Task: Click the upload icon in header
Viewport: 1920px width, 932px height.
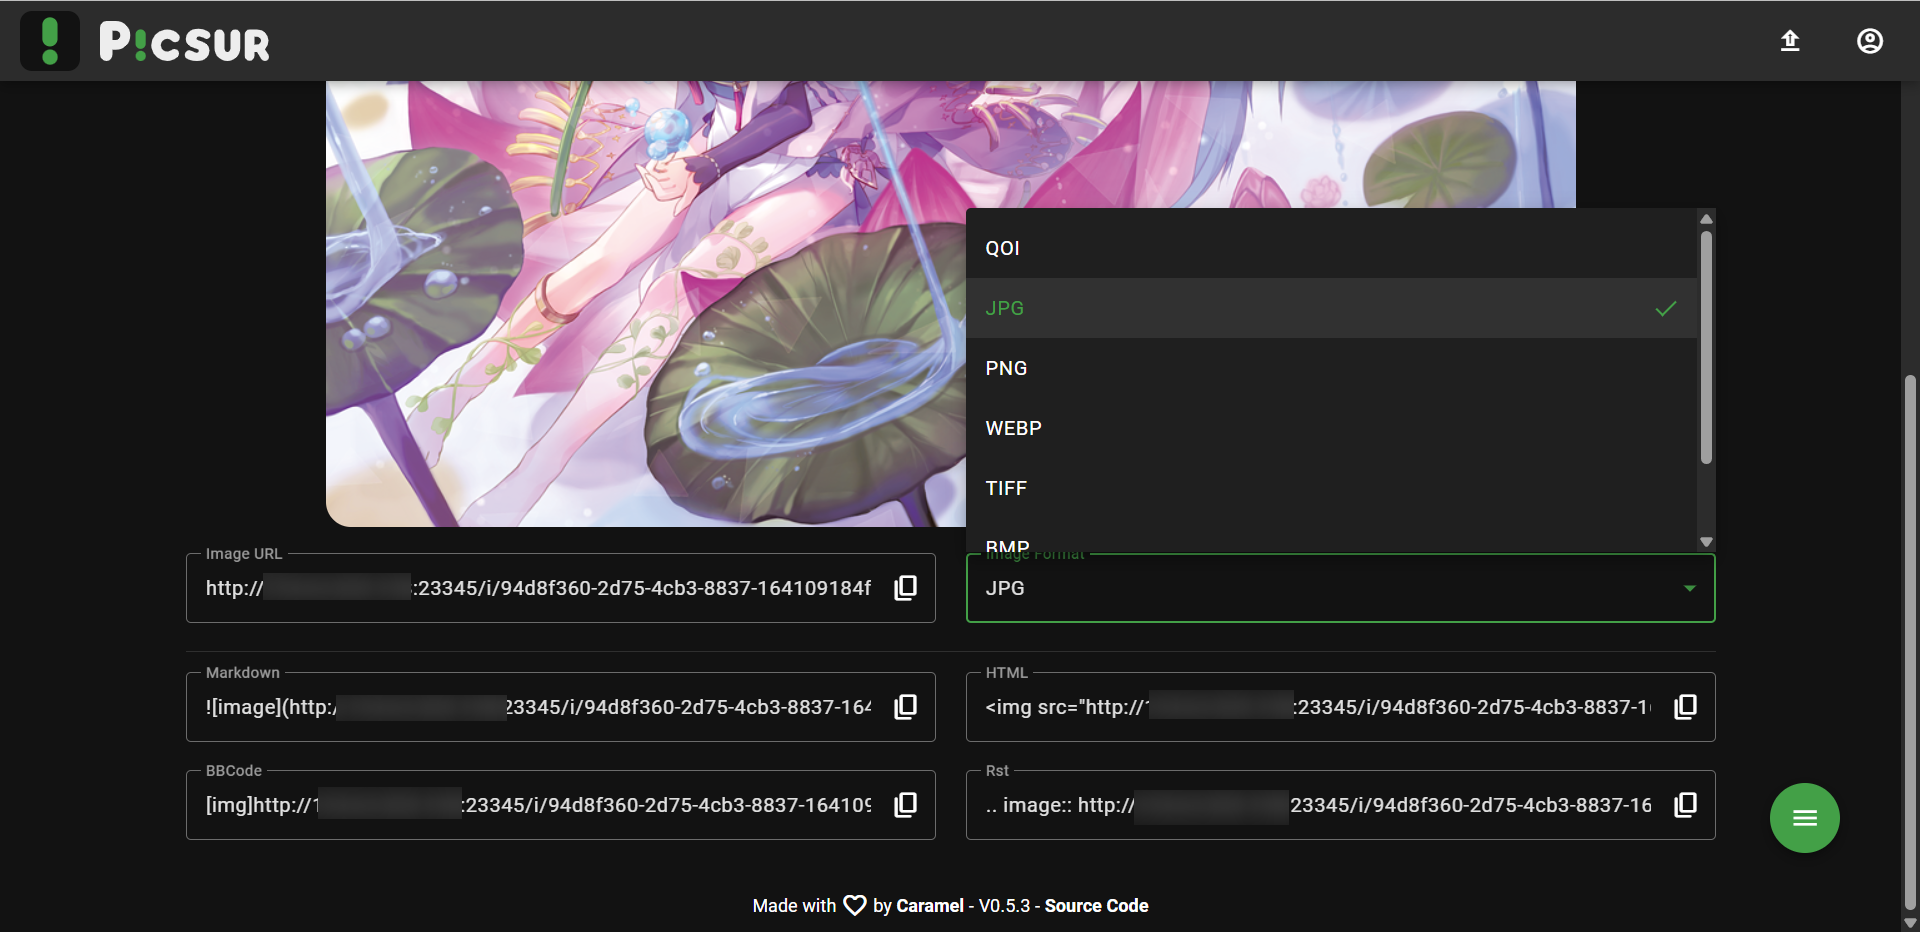Action: (x=1790, y=41)
